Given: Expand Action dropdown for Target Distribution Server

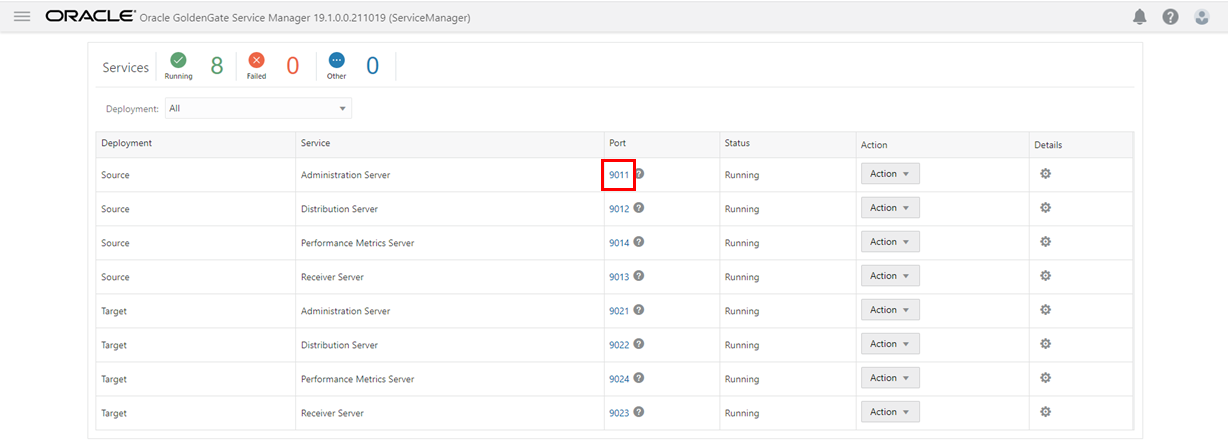Looking at the screenshot, I should 889,344.
